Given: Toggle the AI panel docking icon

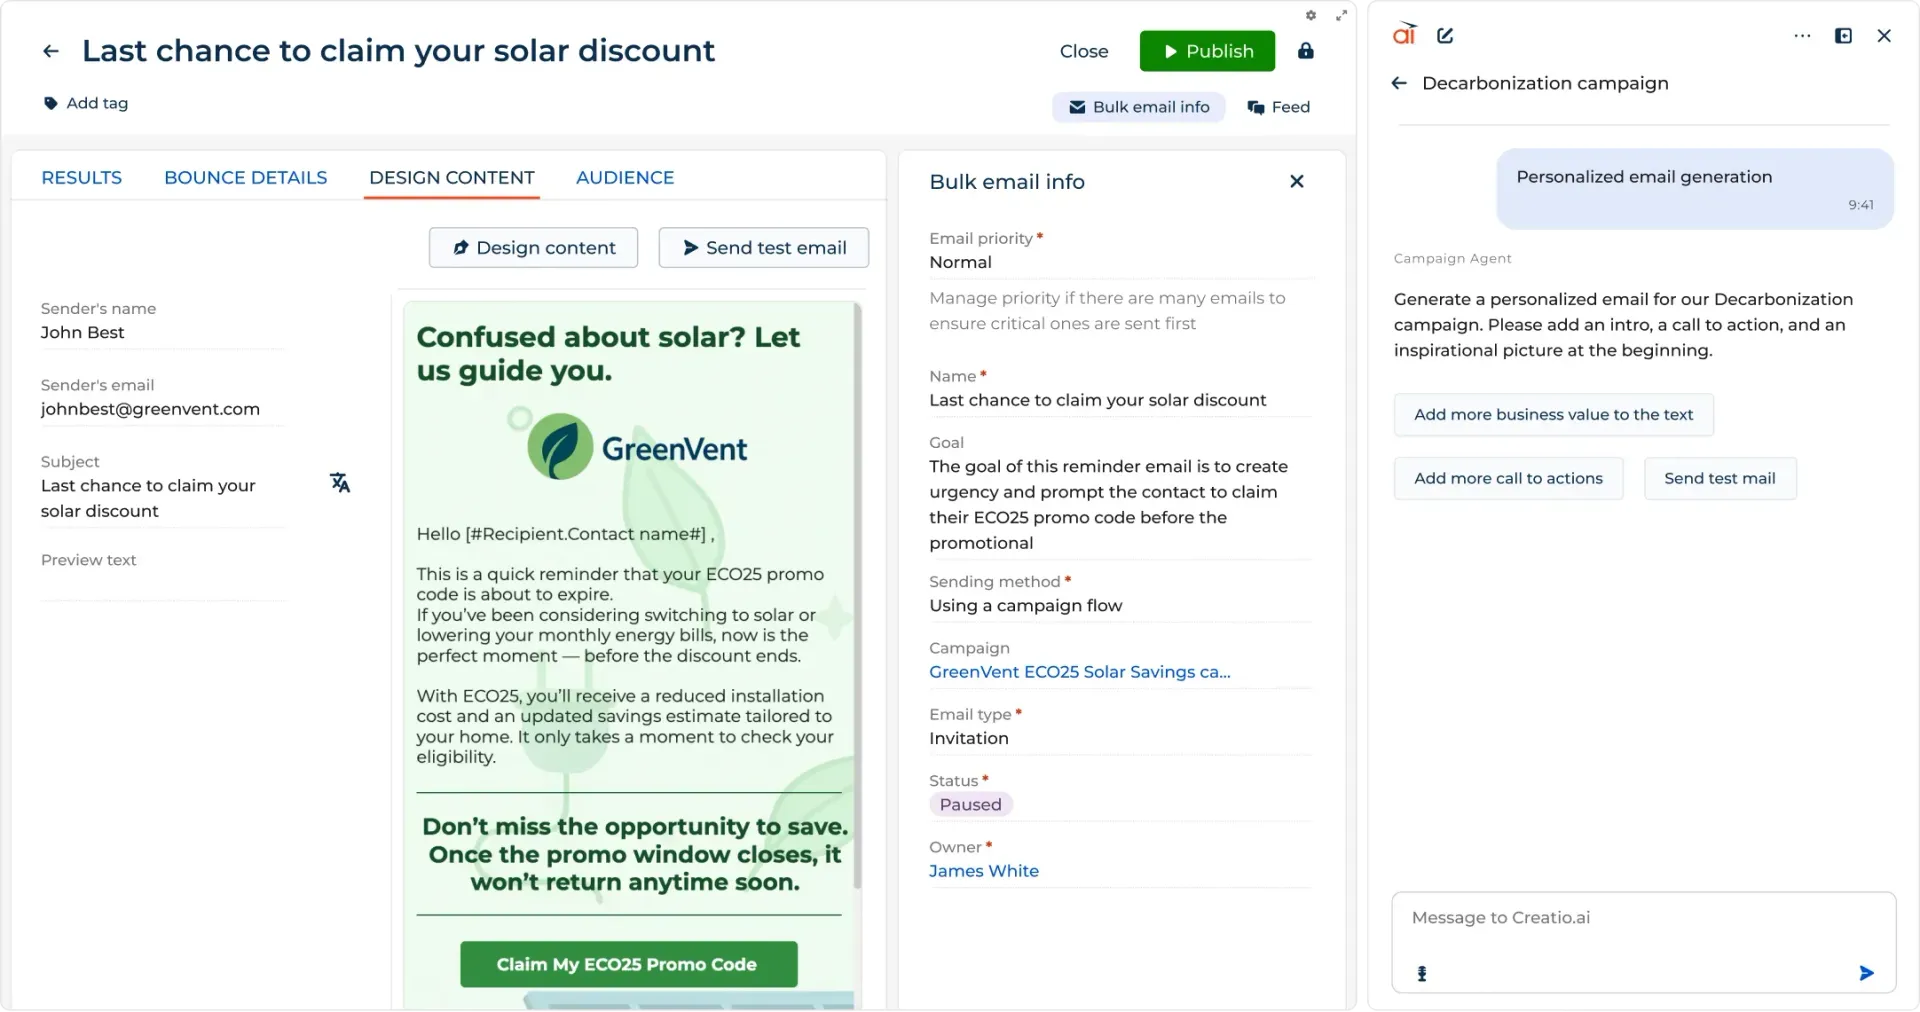Looking at the screenshot, I should [x=1843, y=36].
